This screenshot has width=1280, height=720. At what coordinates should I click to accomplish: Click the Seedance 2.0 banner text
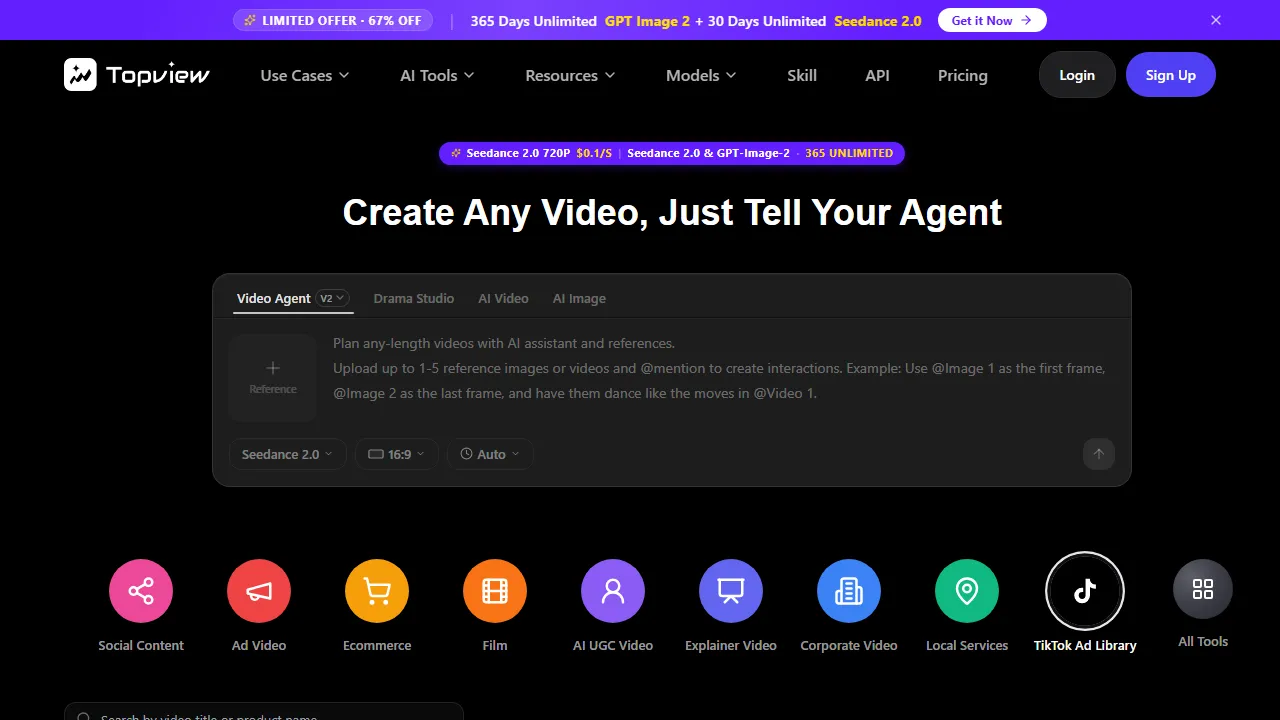click(x=876, y=20)
